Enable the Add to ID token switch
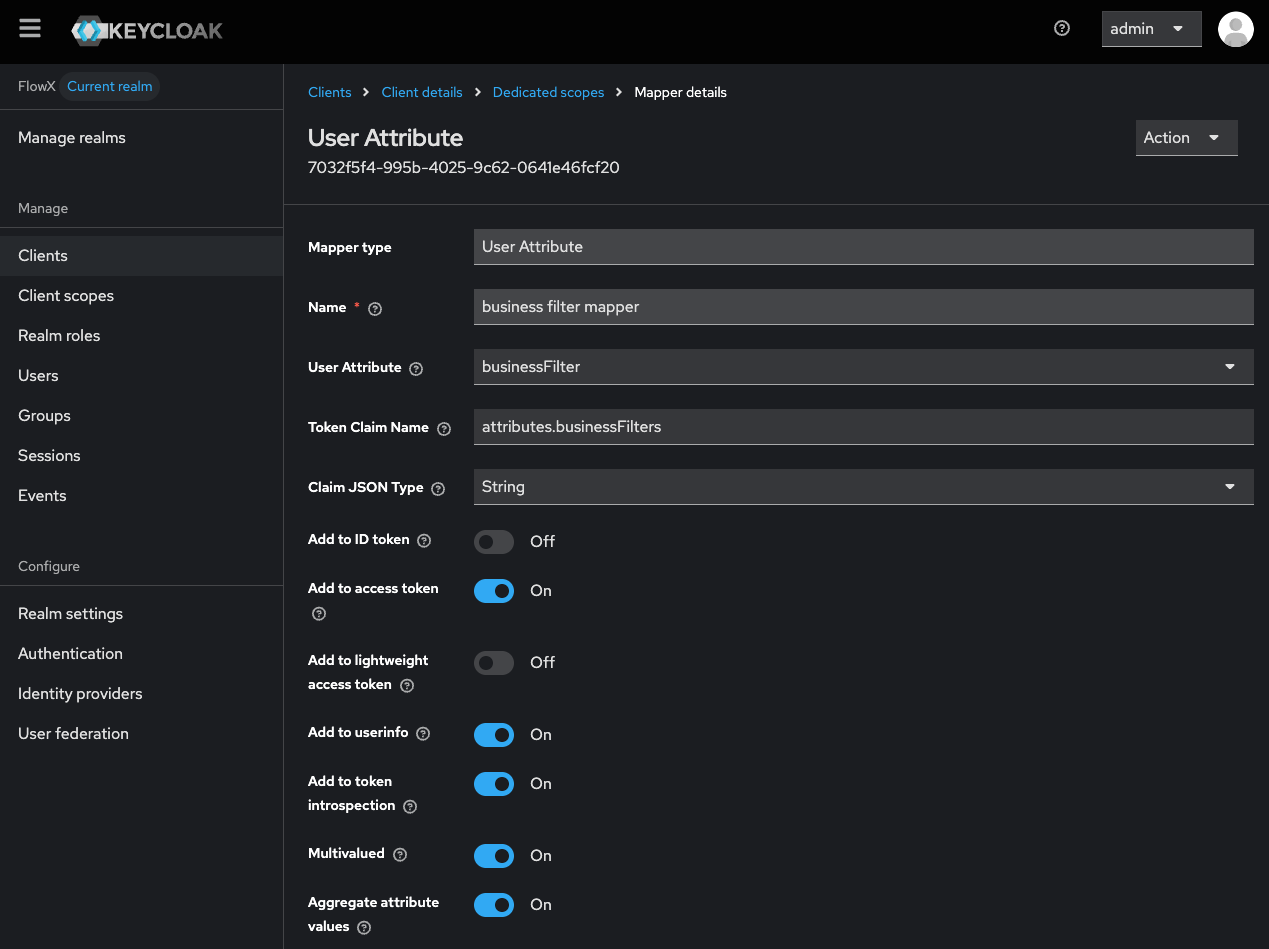The height and width of the screenshot is (949, 1269). click(494, 541)
